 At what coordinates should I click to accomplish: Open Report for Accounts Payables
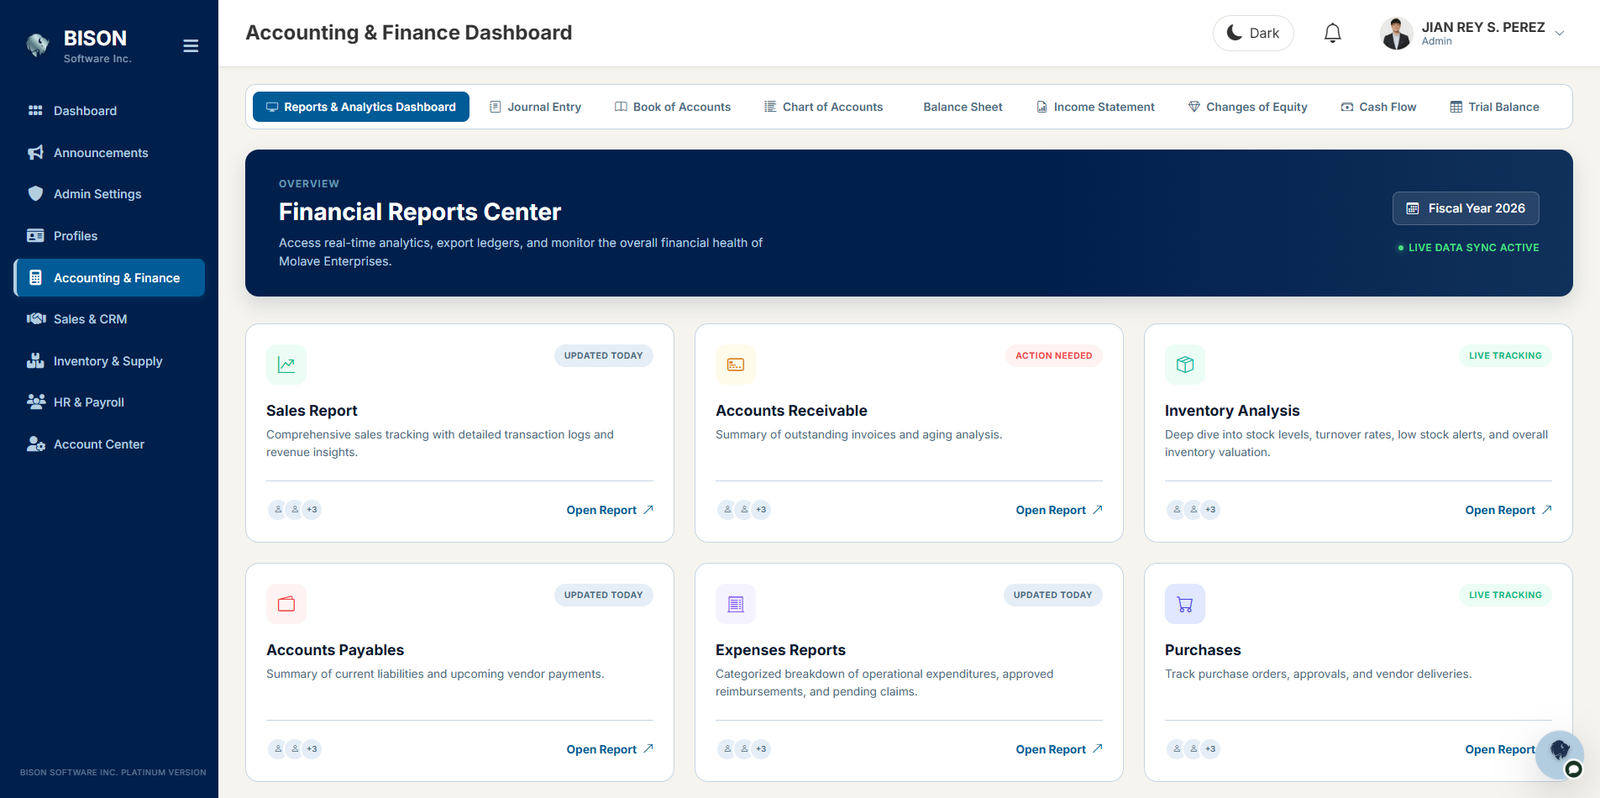pos(610,749)
